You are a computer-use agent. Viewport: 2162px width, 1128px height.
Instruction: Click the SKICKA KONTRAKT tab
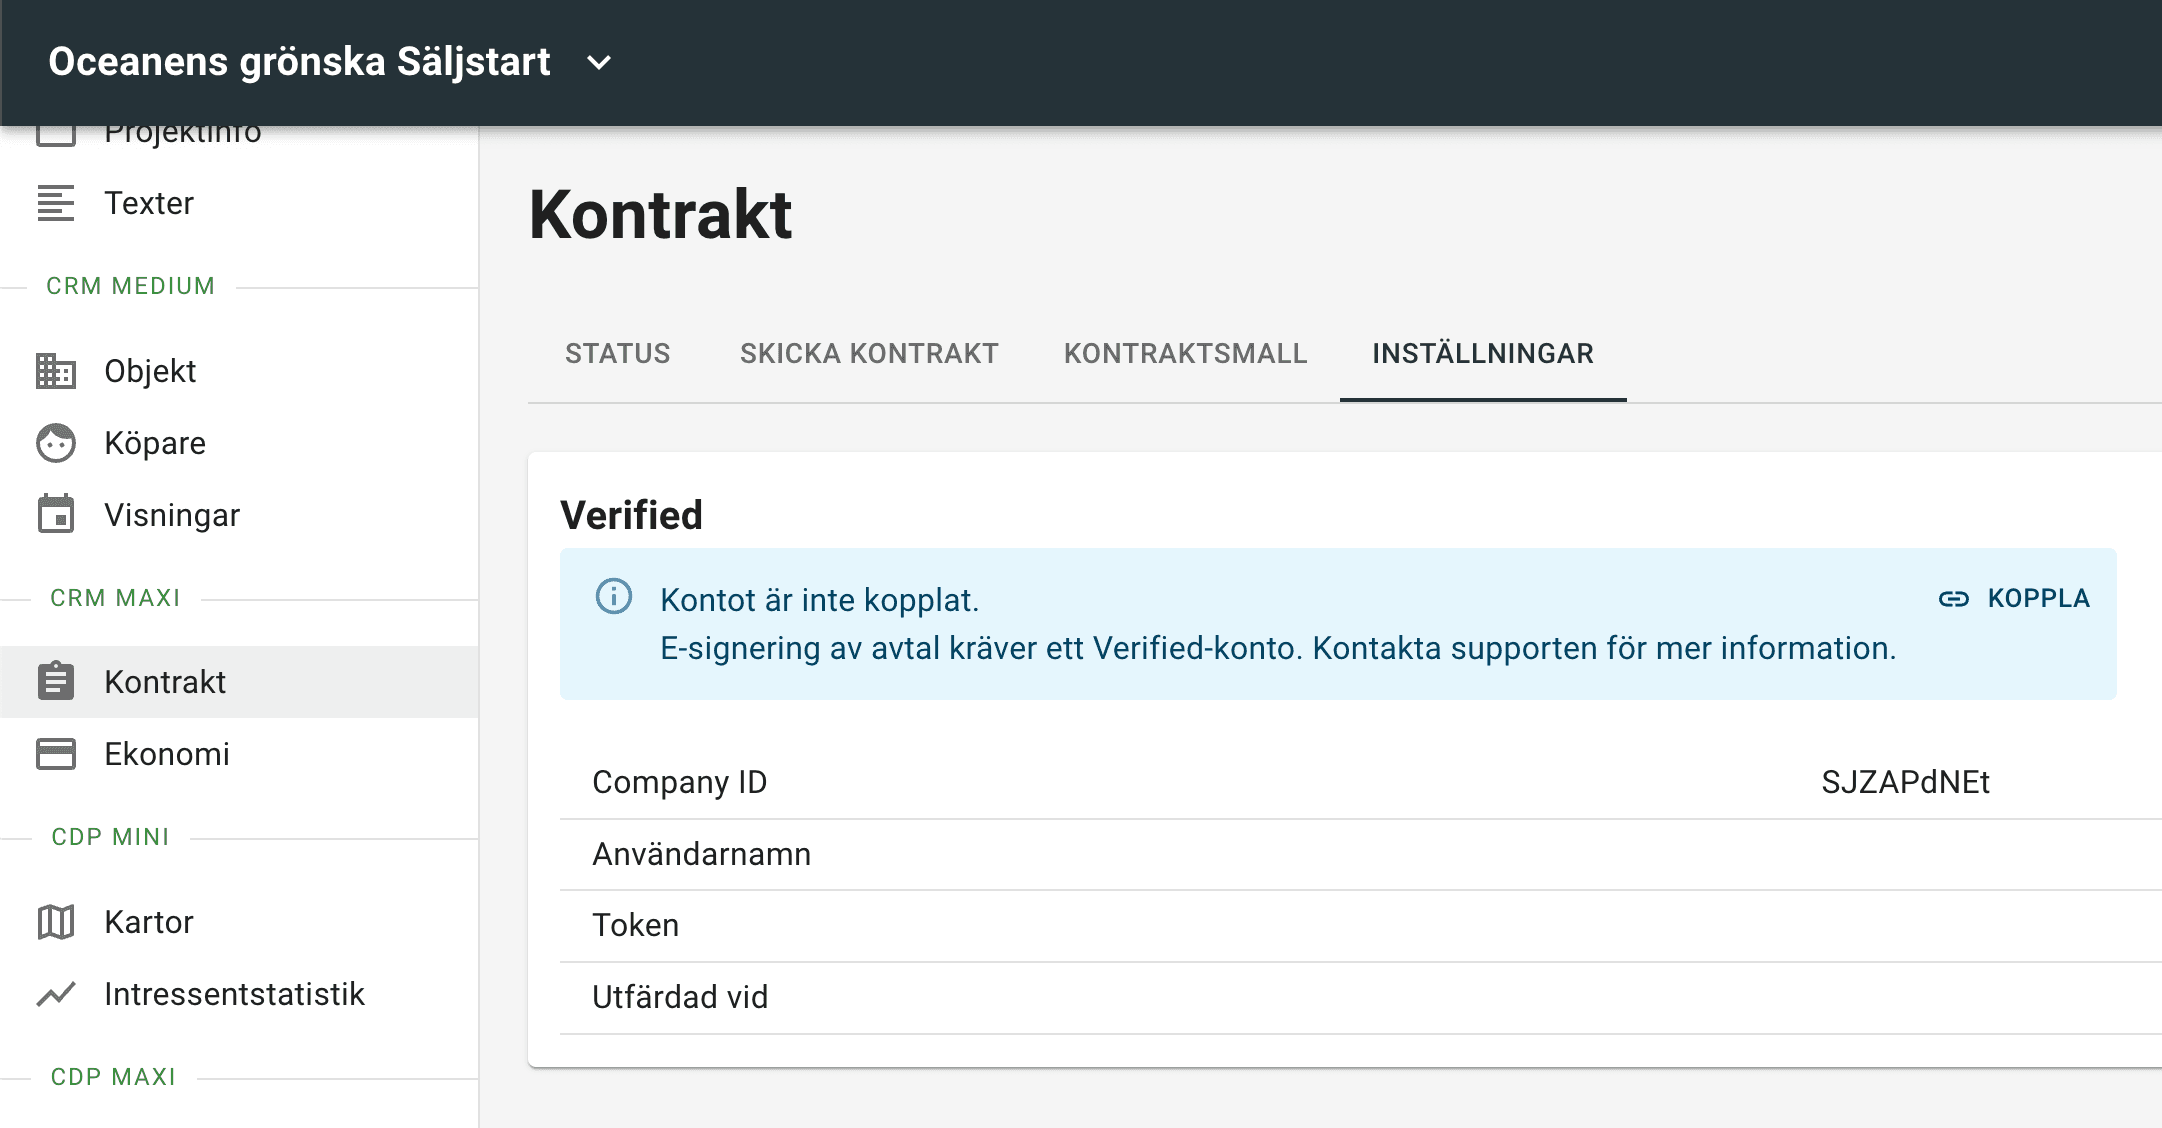coord(867,353)
